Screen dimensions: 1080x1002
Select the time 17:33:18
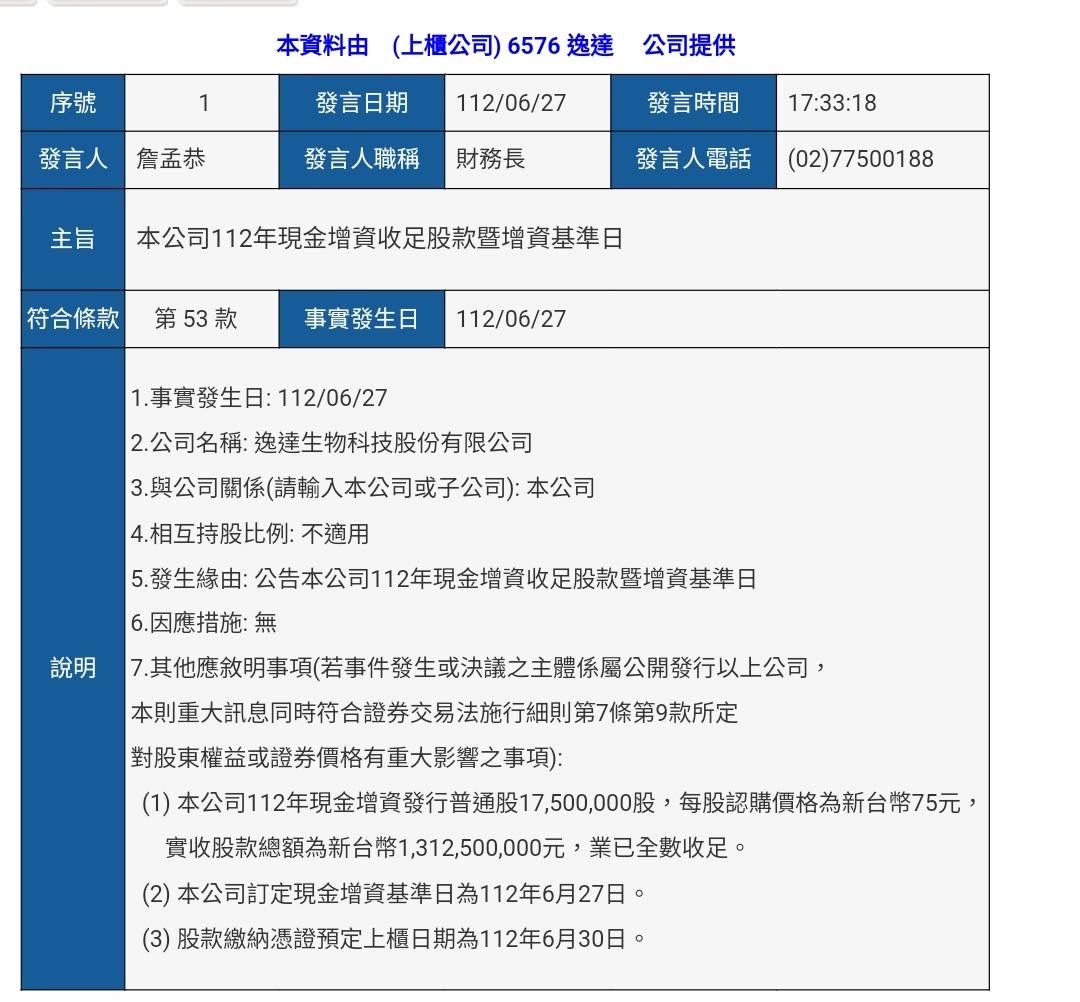coord(832,103)
